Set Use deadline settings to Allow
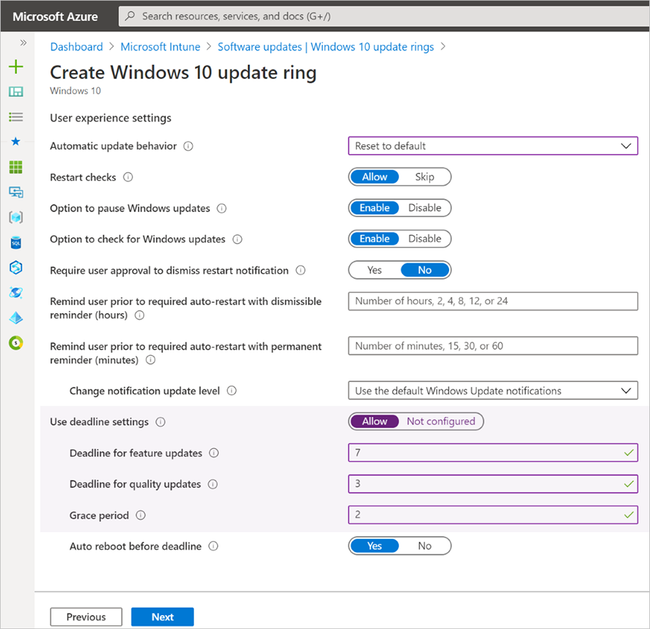This screenshot has width=650, height=629. tap(375, 421)
